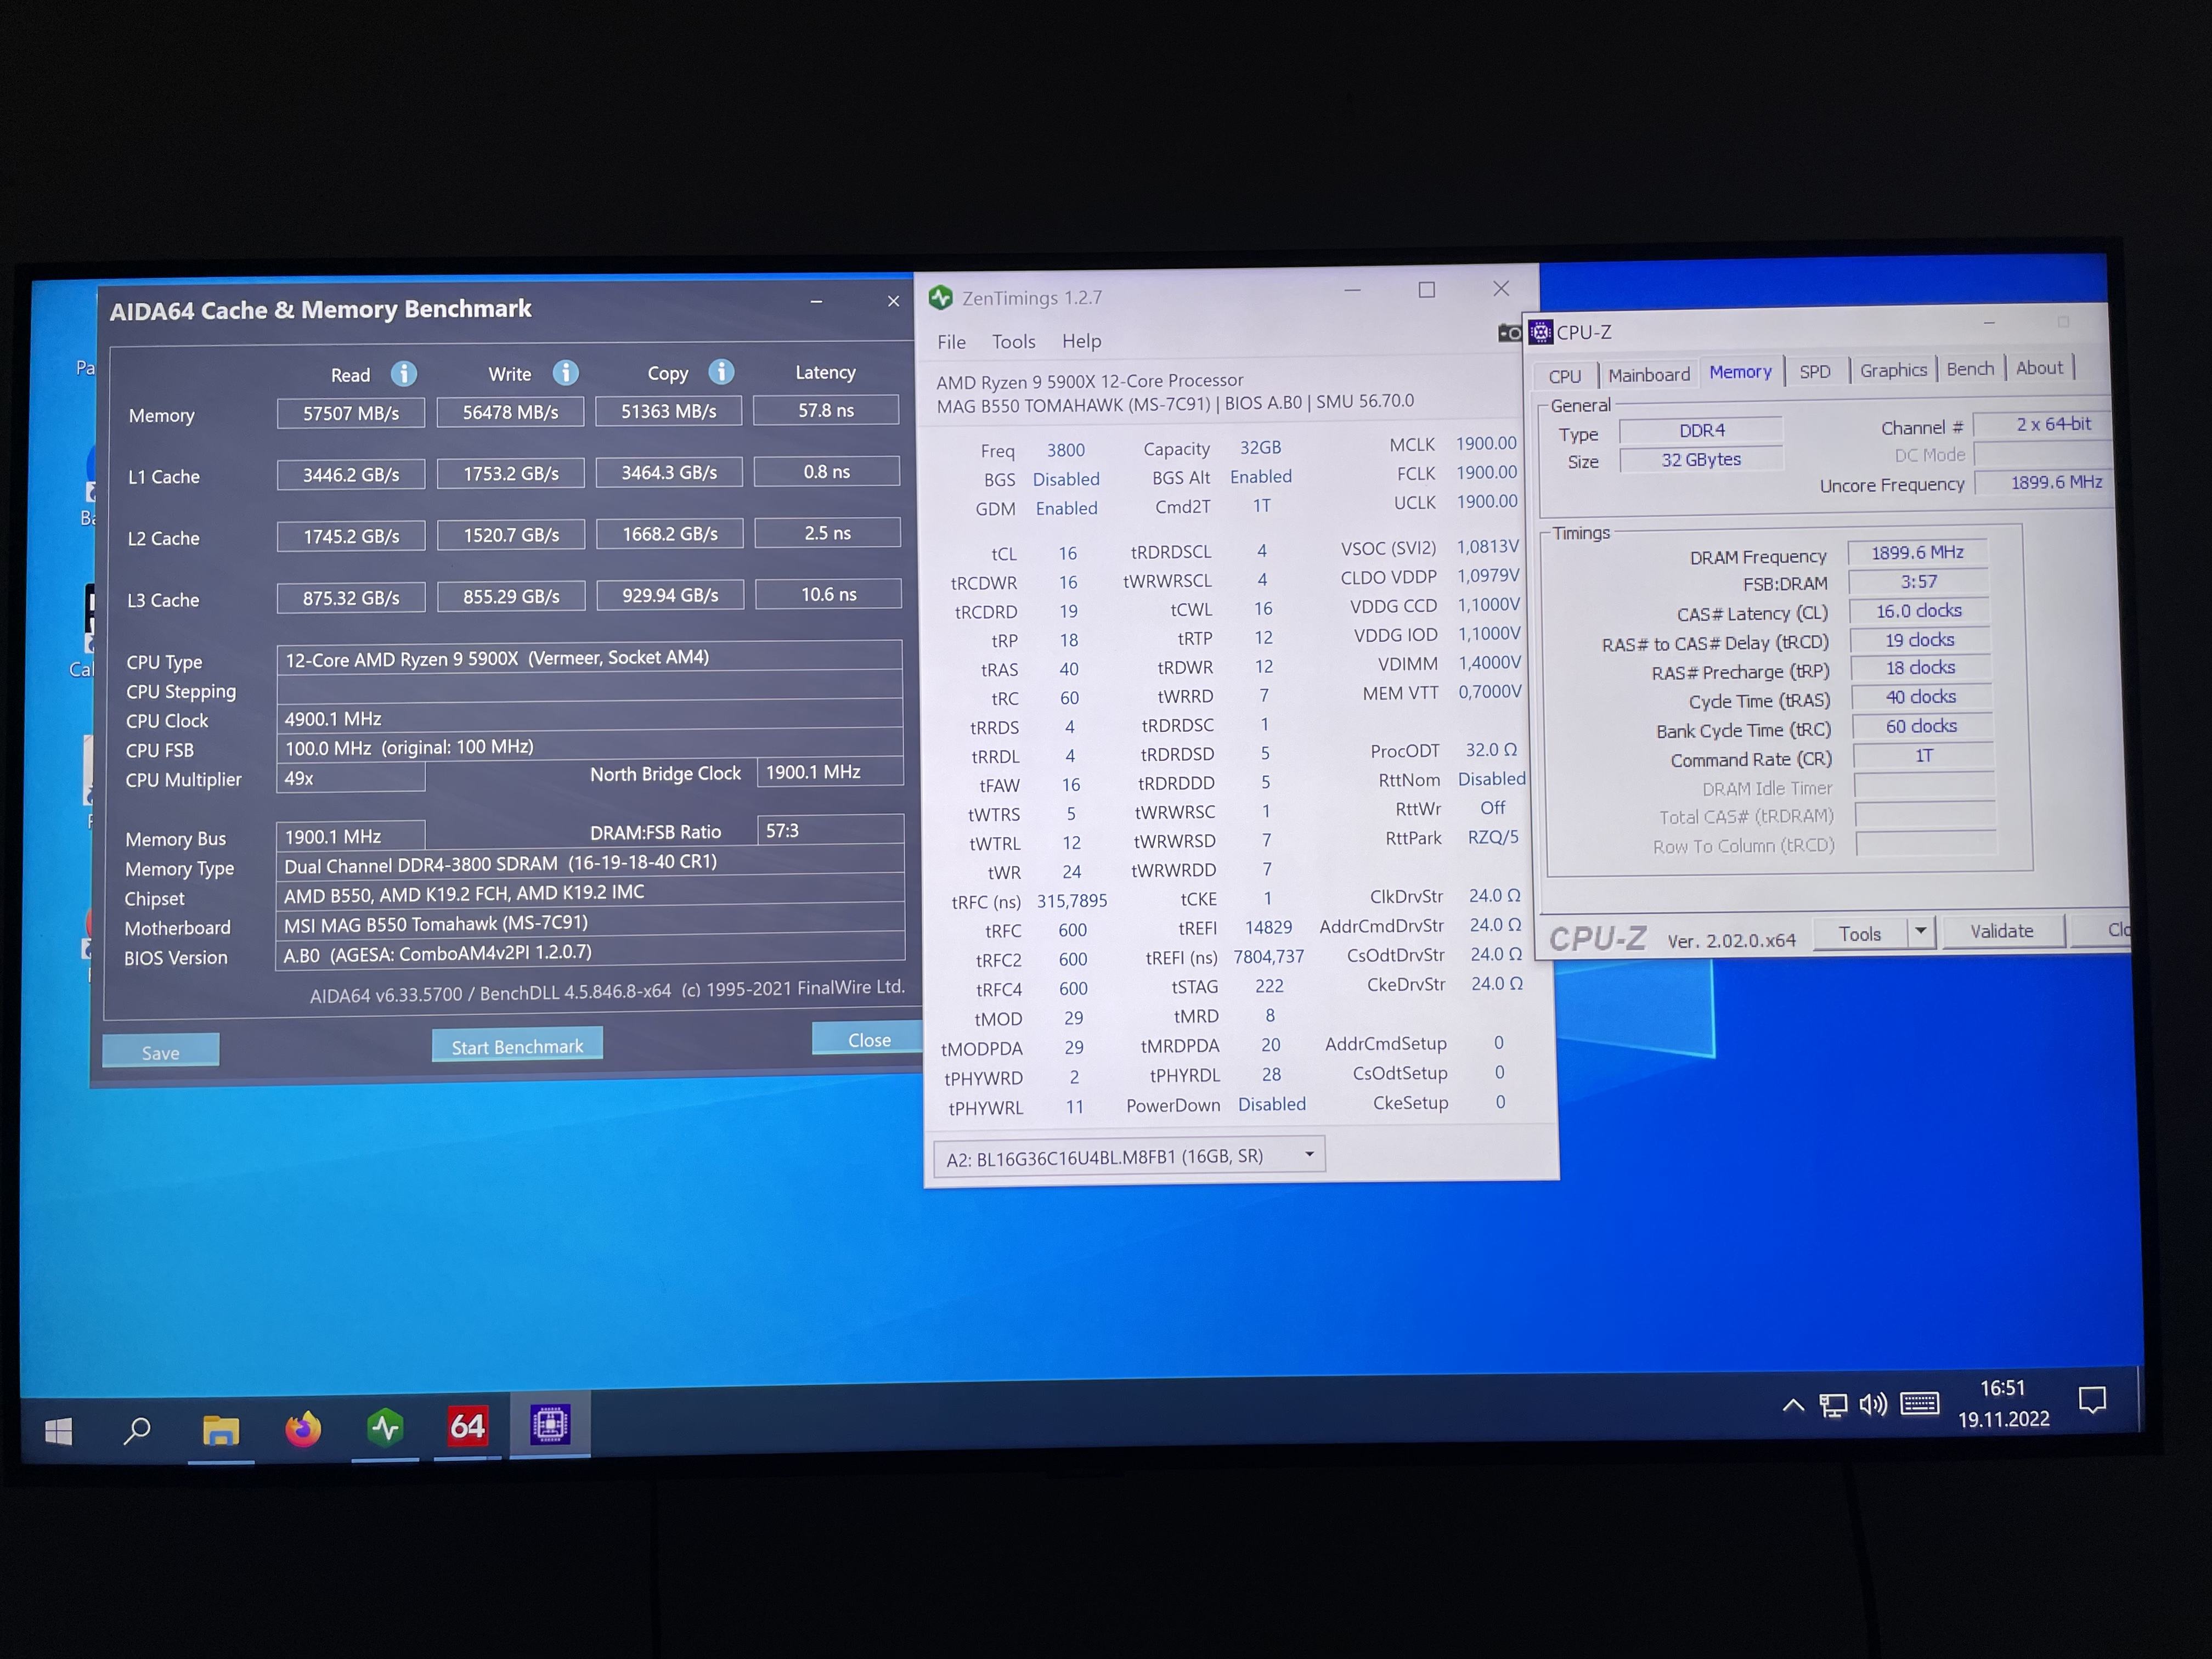Click L3 Cache latency 10.6 ns
The image size is (2212, 1659).
click(x=828, y=594)
